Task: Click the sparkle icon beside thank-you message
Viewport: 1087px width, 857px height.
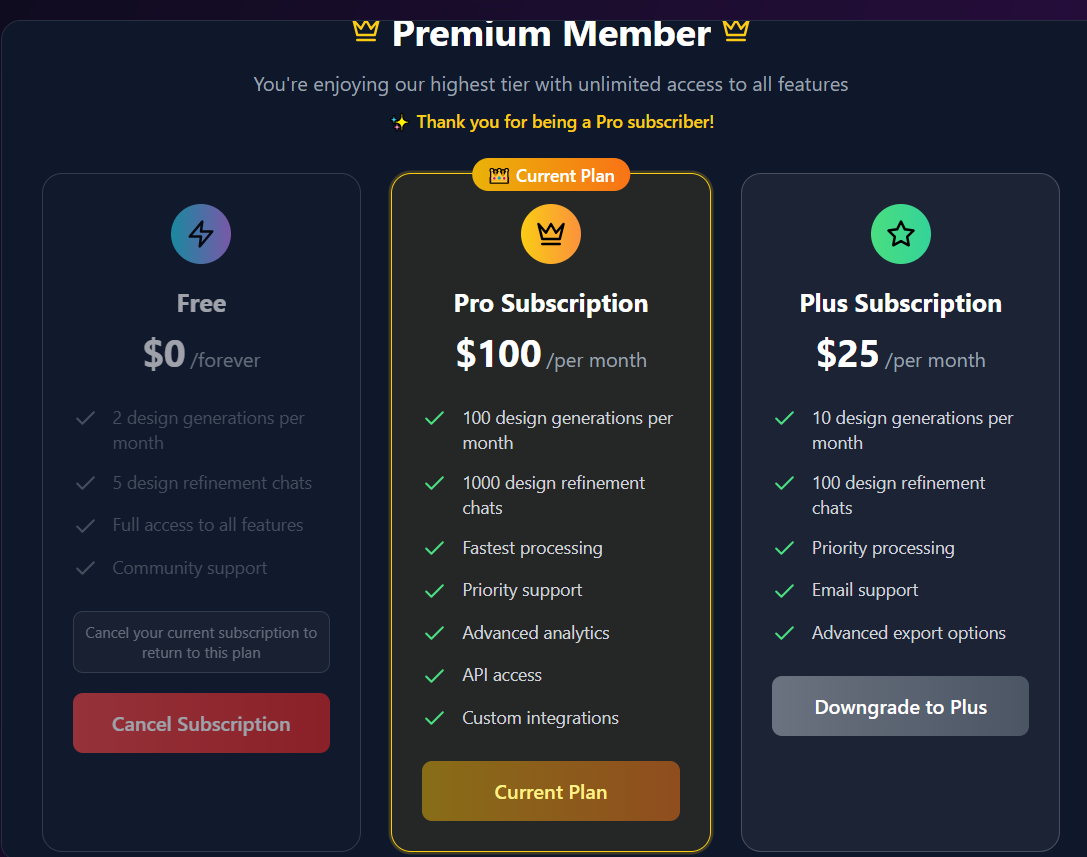Action: click(x=399, y=122)
